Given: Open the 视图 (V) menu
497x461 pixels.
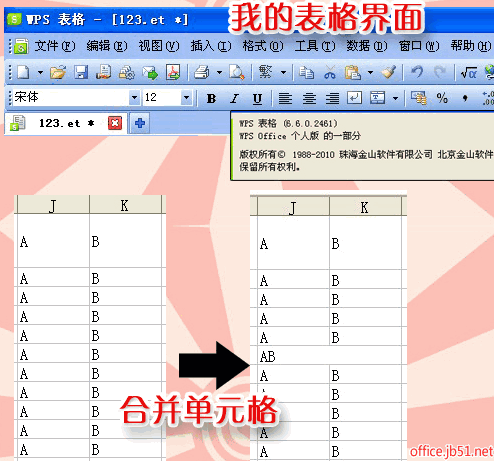Looking at the screenshot, I should (x=159, y=46).
